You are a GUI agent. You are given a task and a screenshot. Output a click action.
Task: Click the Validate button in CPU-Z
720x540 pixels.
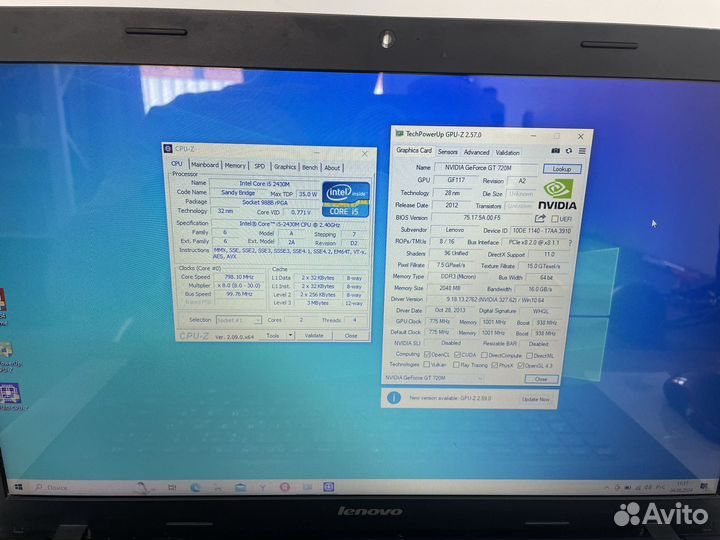[314, 335]
